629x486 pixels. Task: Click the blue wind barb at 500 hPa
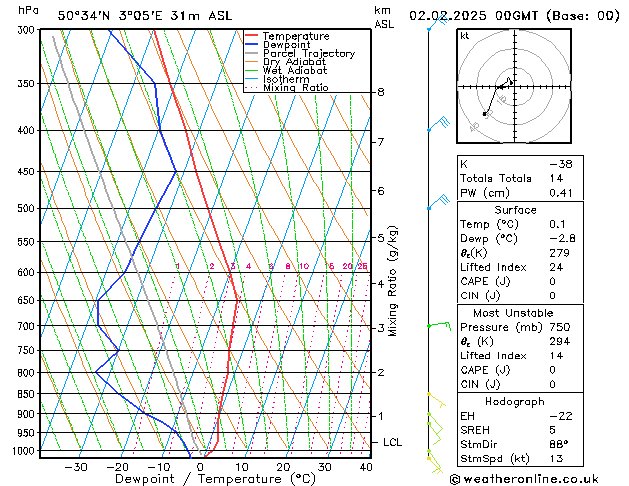point(435,204)
